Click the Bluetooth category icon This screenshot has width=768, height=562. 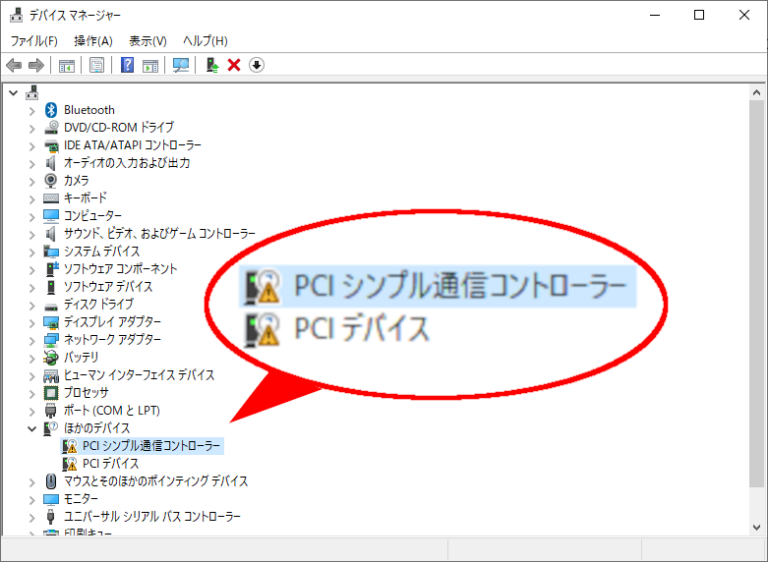(51, 110)
